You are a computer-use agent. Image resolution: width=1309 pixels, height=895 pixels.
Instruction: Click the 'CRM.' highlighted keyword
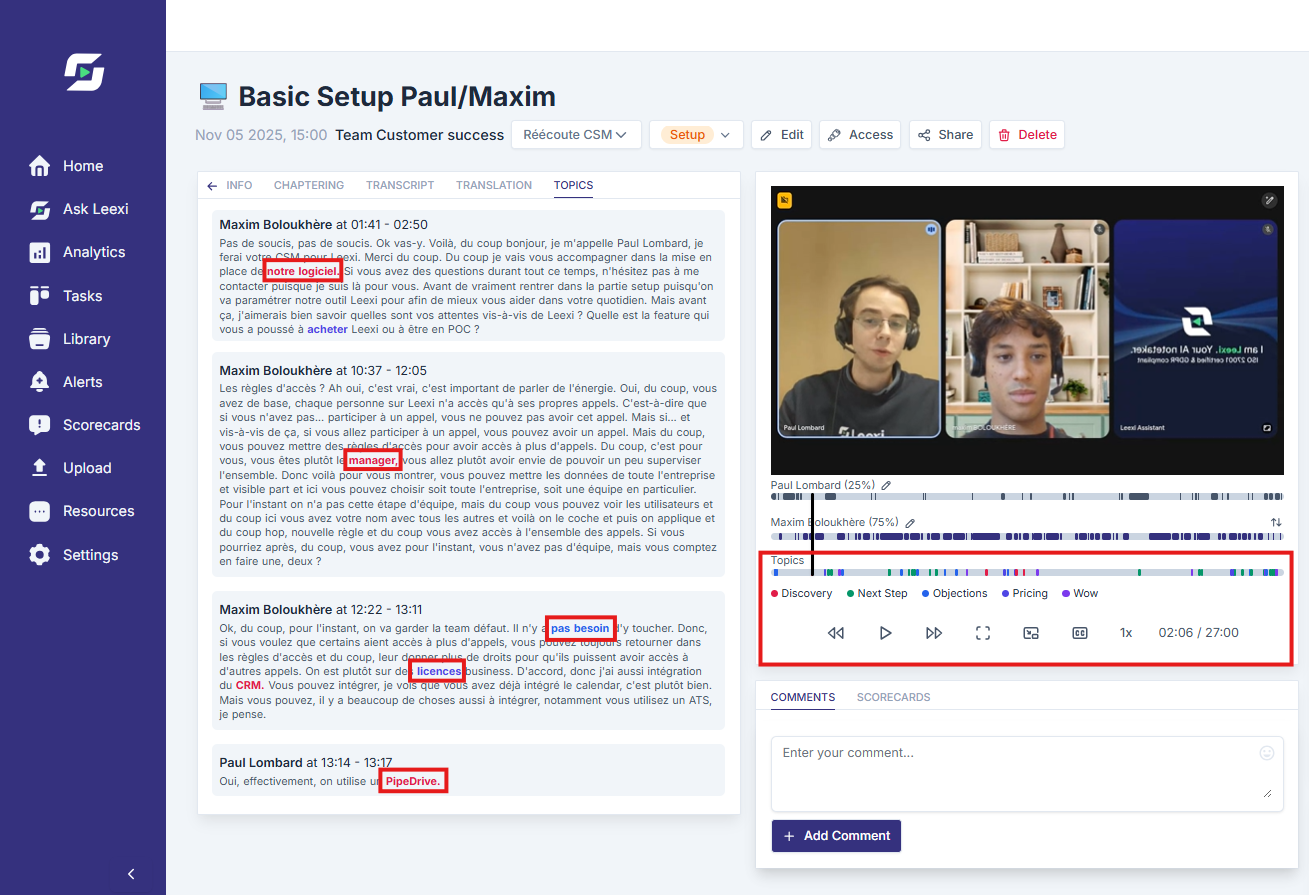point(250,686)
